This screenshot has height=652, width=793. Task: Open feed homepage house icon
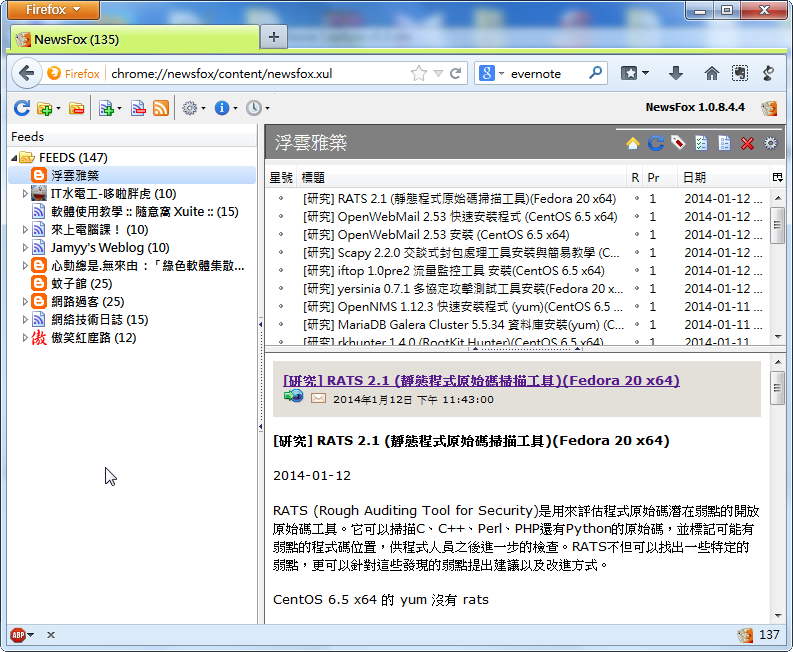coord(632,144)
